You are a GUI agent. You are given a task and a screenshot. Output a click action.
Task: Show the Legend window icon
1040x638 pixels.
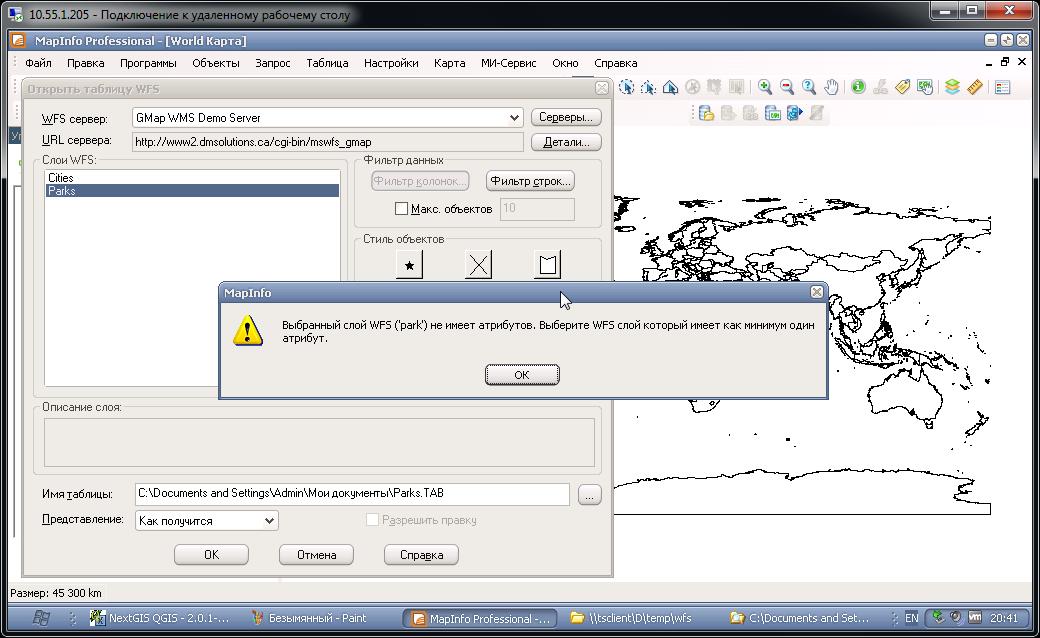1002,87
